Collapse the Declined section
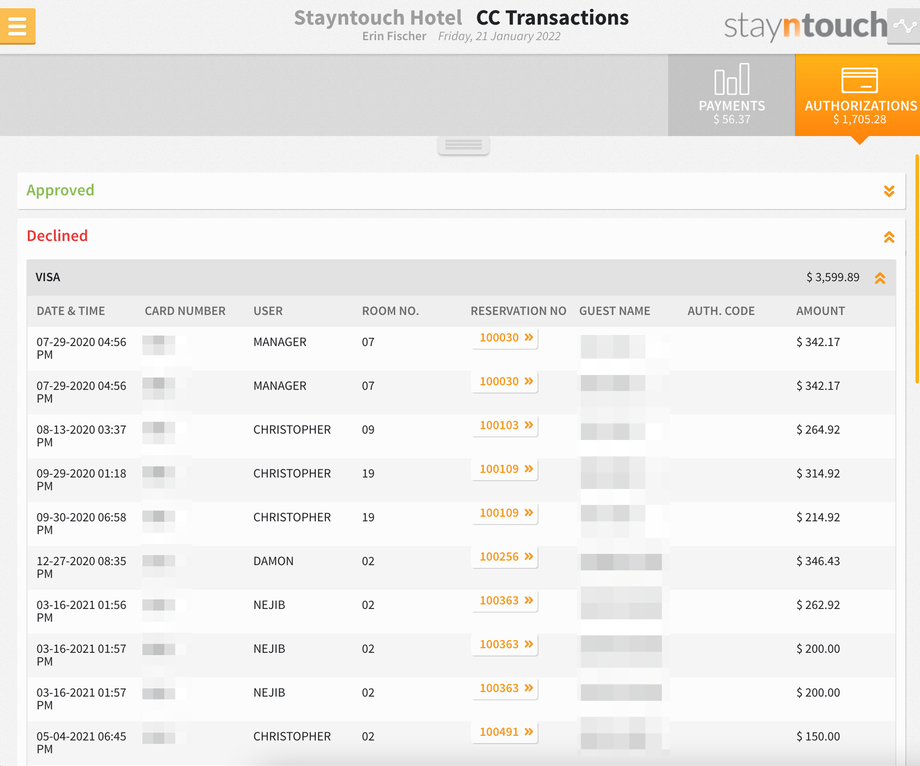Image resolution: width=920 pixels, height=766 pixels. [x=889, y=237]
